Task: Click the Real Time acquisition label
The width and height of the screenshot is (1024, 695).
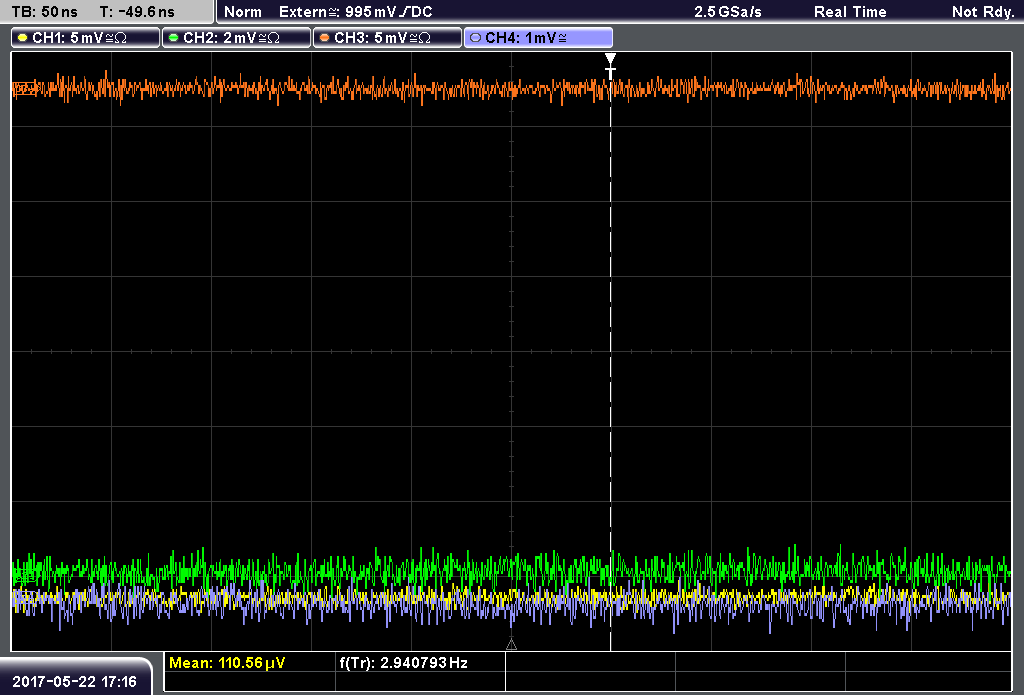Action: [x=850, y=12]
